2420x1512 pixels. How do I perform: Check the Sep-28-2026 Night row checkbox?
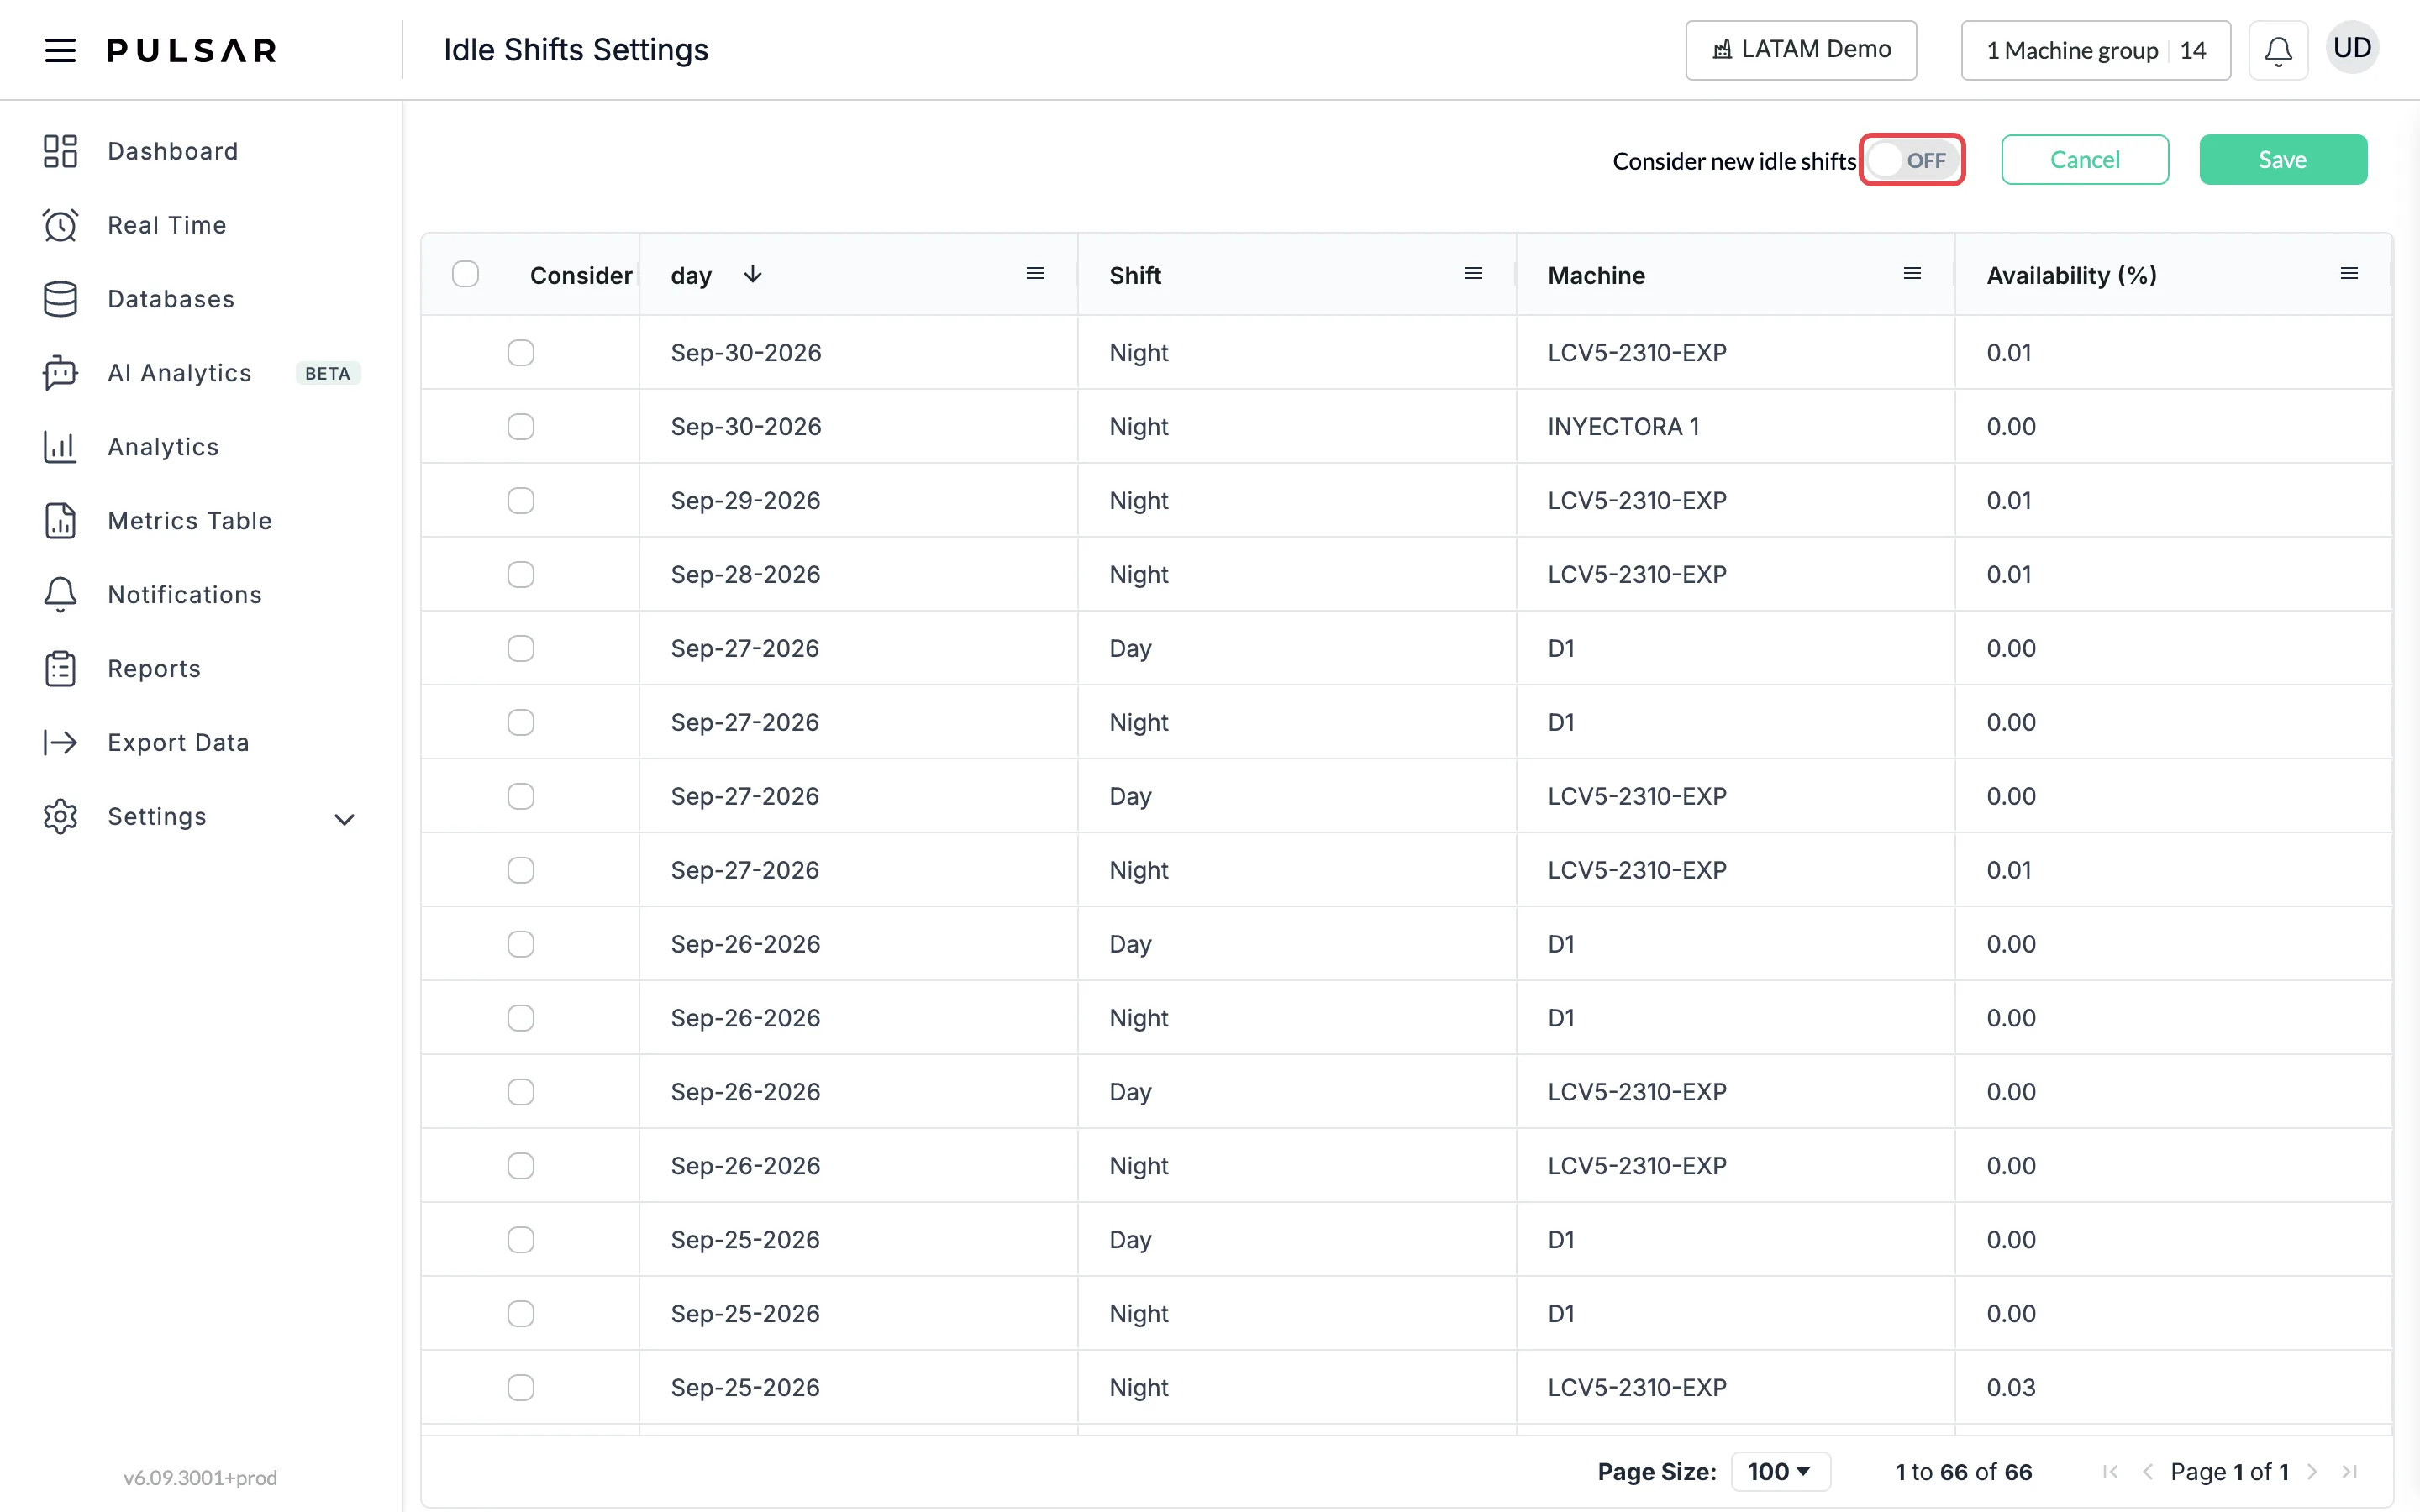521,575
